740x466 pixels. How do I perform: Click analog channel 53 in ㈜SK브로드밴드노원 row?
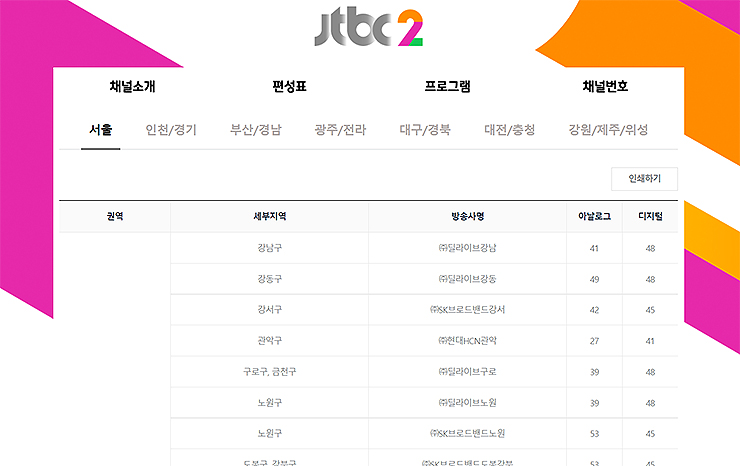click(x=594, y=434)
